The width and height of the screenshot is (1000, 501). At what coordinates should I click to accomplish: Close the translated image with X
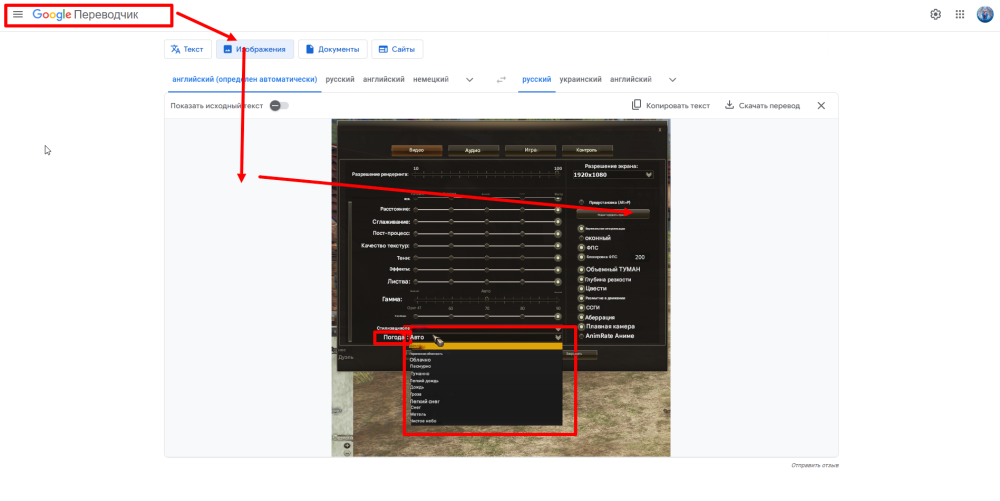click(821, 105)
